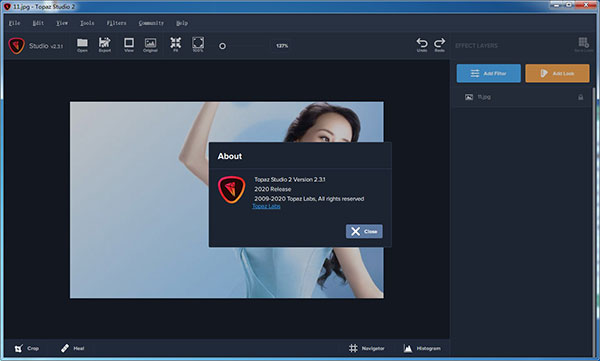Open the Edit menu

click(38, 23)
